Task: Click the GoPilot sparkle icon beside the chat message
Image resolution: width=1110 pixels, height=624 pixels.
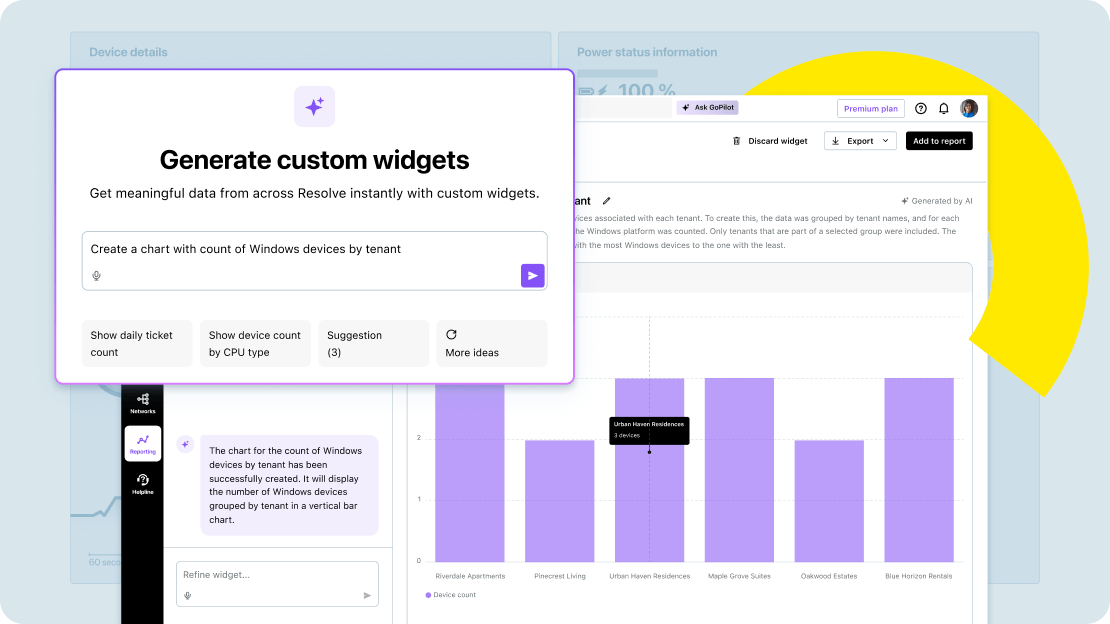Action: click(x=185, y=444)
